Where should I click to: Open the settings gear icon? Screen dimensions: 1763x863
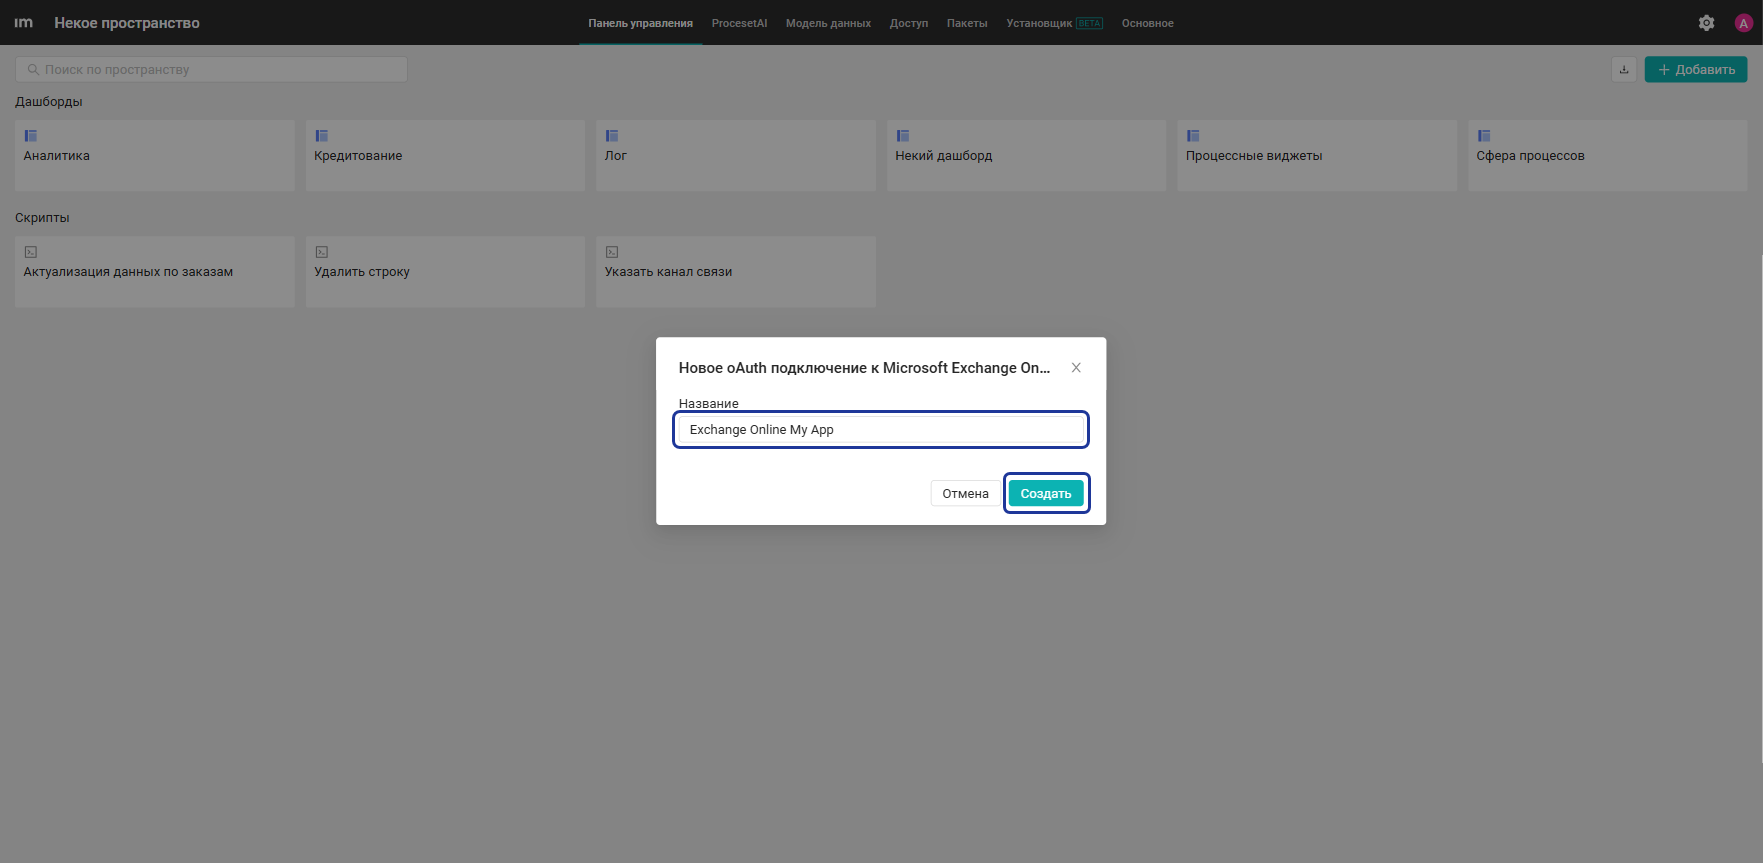pos(1707,23)
